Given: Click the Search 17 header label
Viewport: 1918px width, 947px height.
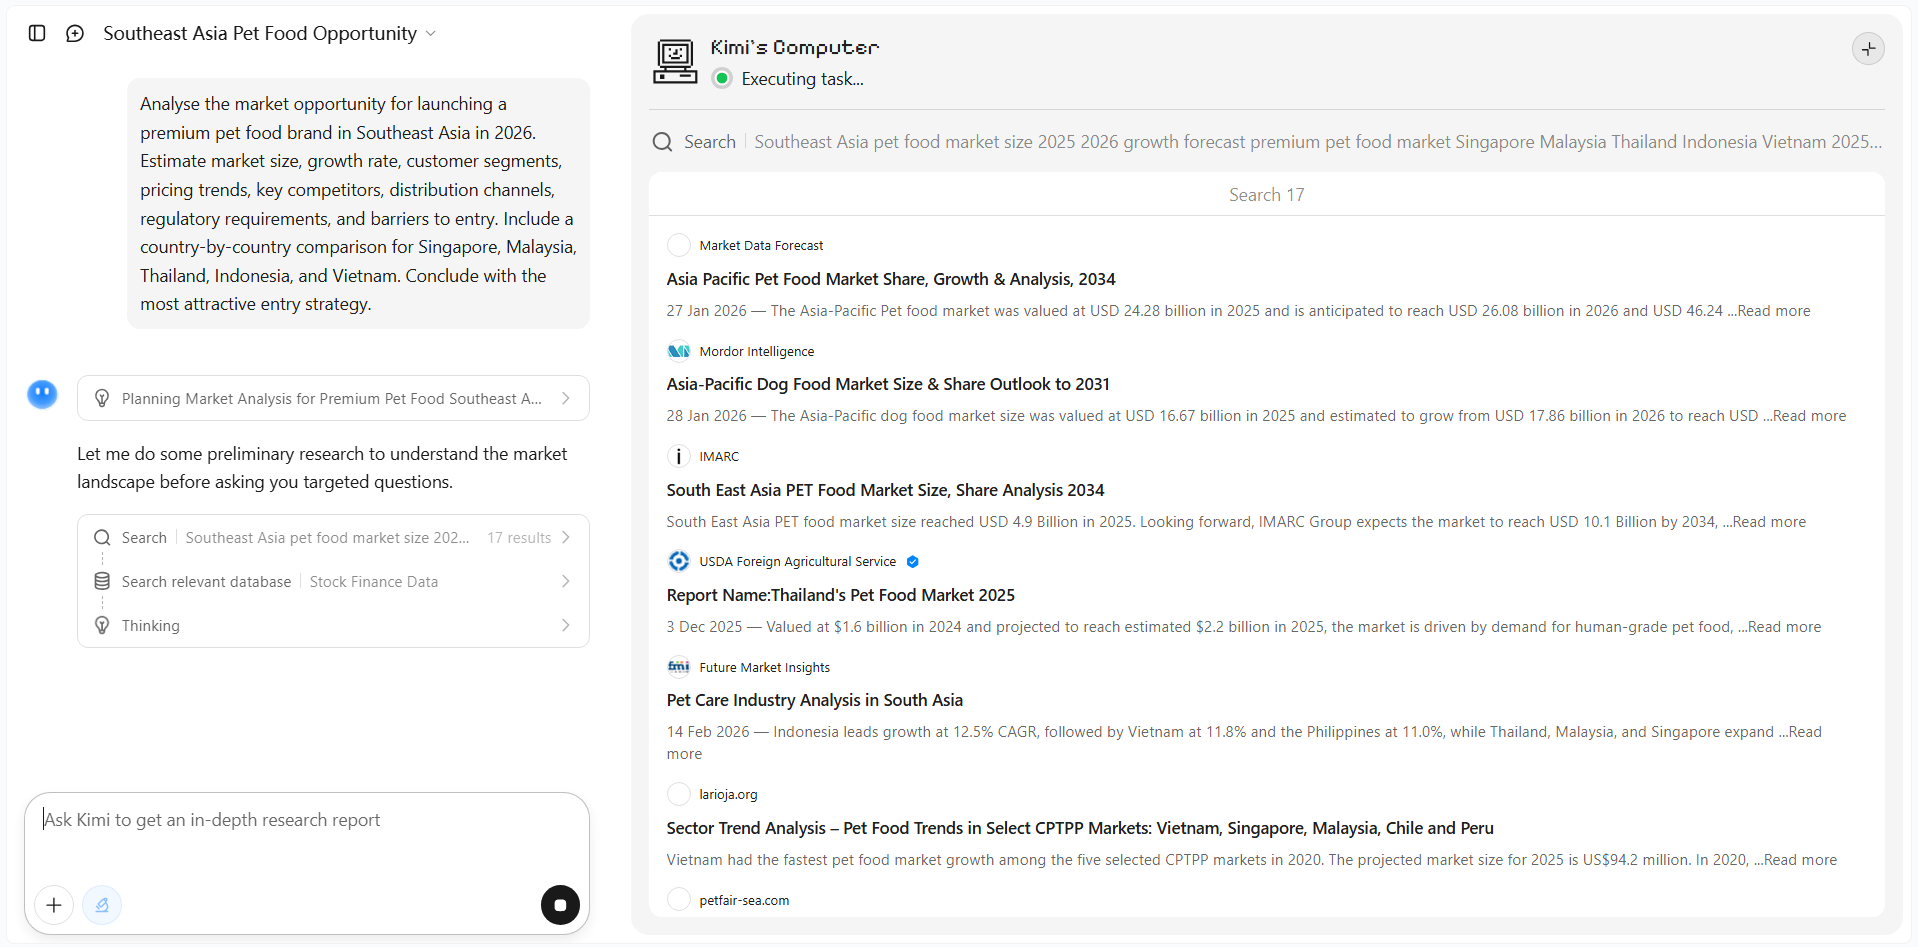Looking at the screenshot, I should click(1267, 195).
